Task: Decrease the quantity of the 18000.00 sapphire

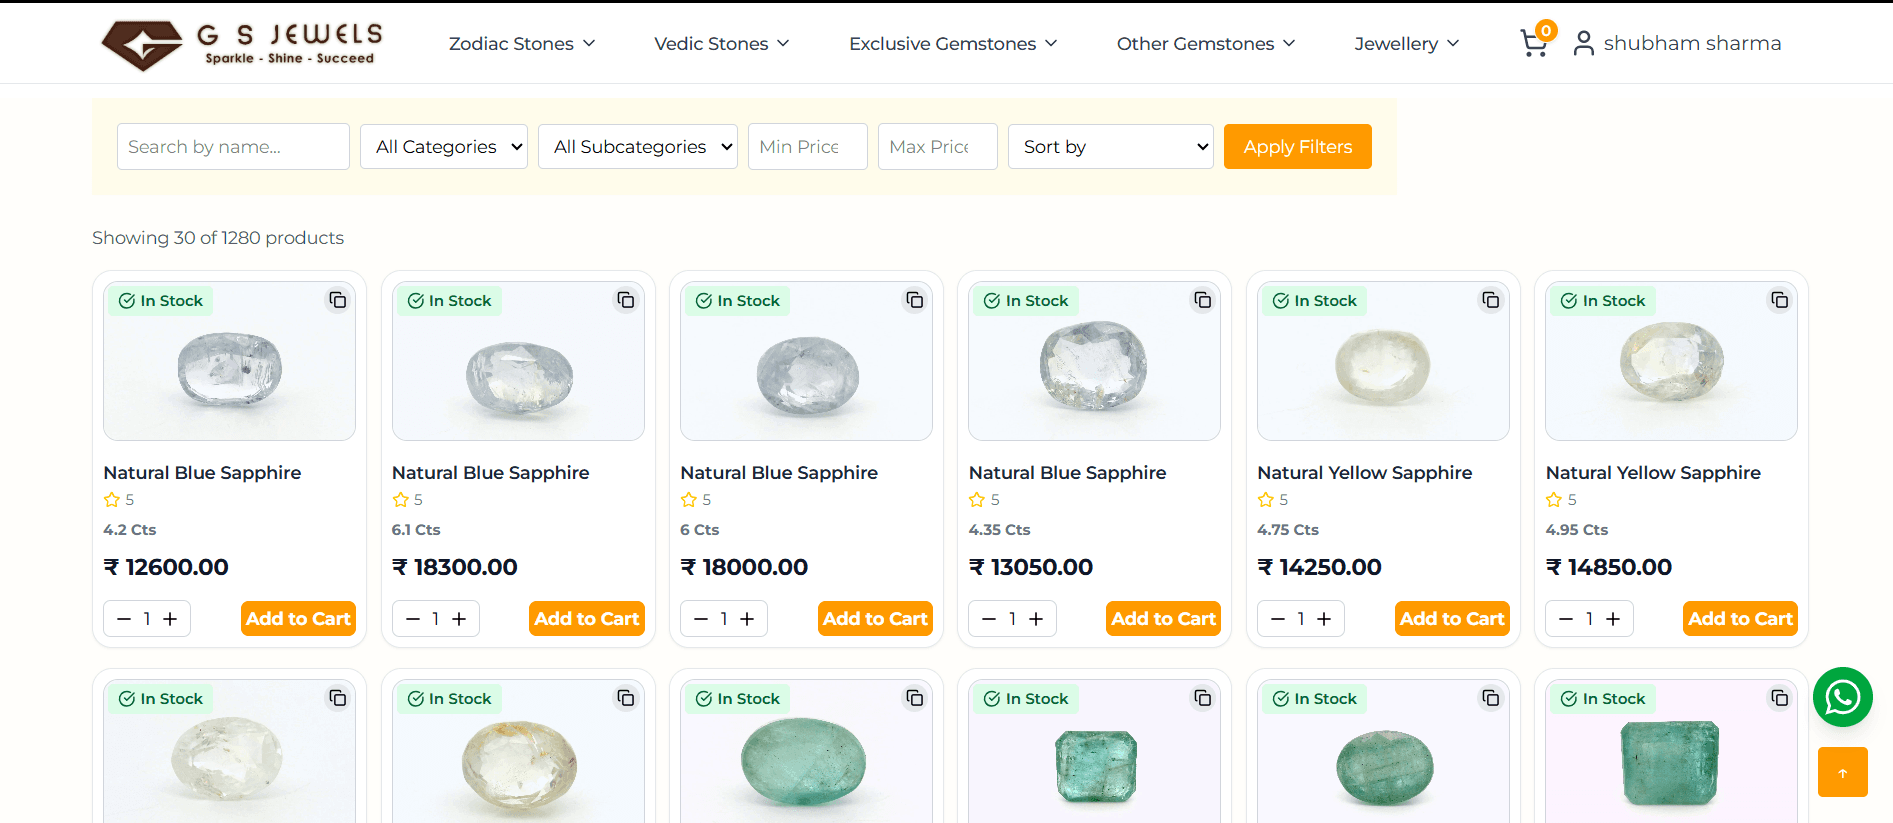Action: [x=701, y=619]
